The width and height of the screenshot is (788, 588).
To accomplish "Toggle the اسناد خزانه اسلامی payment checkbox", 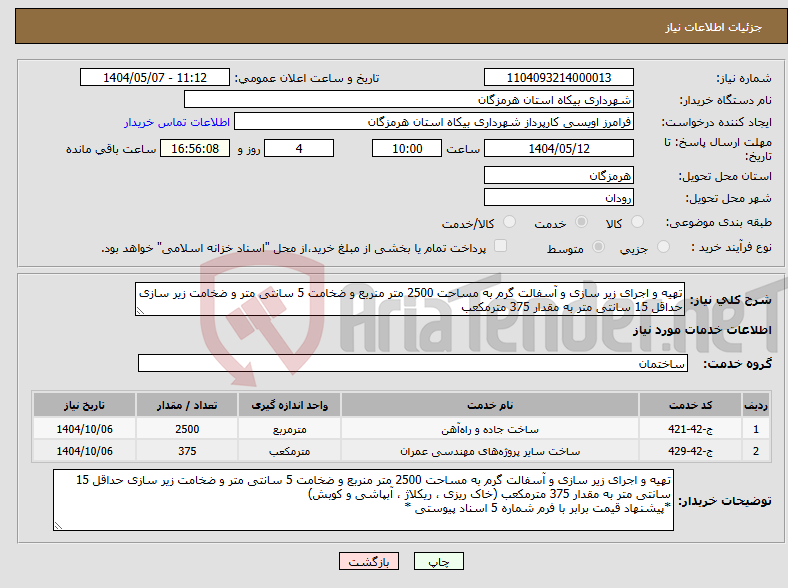I will 501,245.
